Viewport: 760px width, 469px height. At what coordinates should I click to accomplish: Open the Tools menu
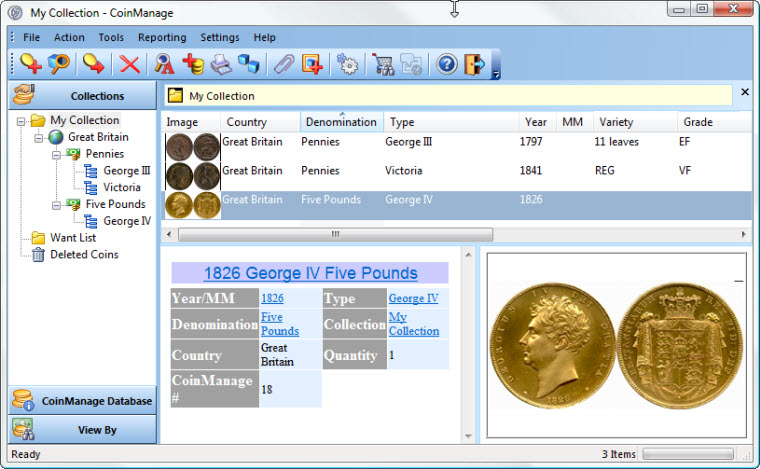[x=111, y=37]
